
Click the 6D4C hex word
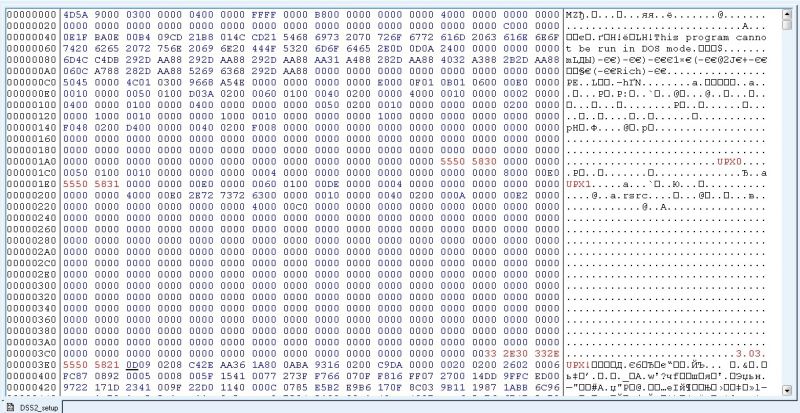coord(76,60)
